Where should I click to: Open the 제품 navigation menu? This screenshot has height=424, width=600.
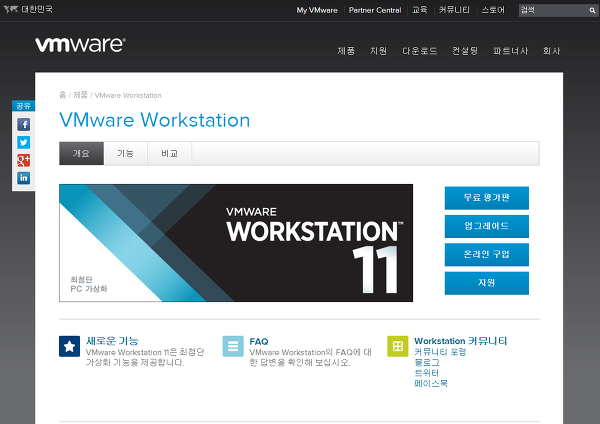tap(346, 51)
